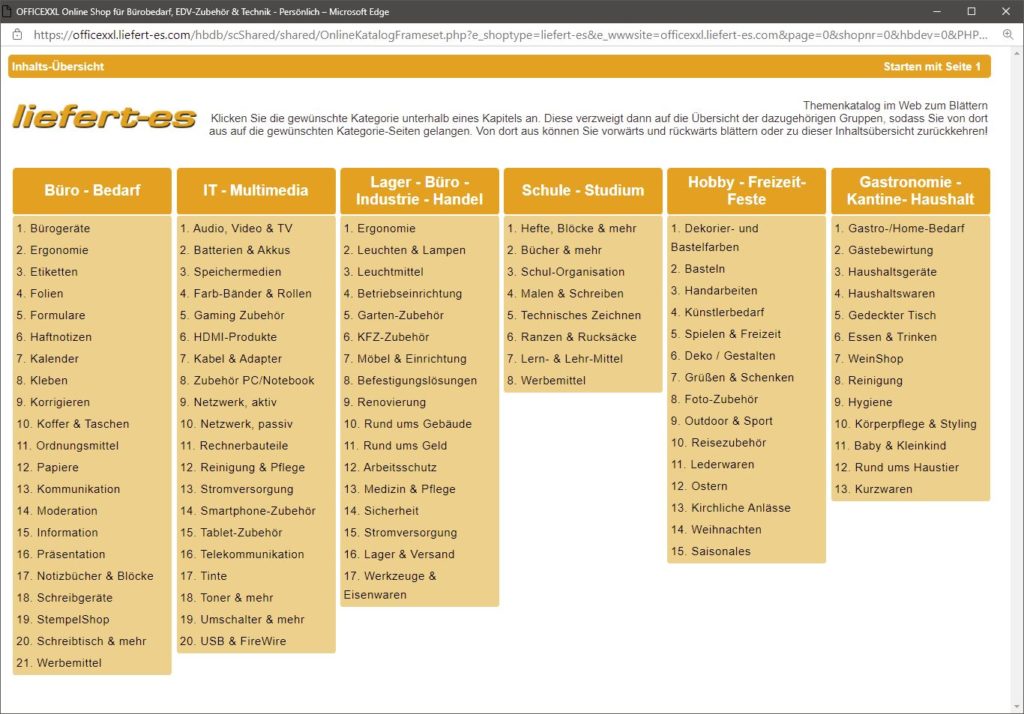1024x714 pixels.
Task: Open 'Dekorier- und Bastelfarben' category
Action: (715, 238)
